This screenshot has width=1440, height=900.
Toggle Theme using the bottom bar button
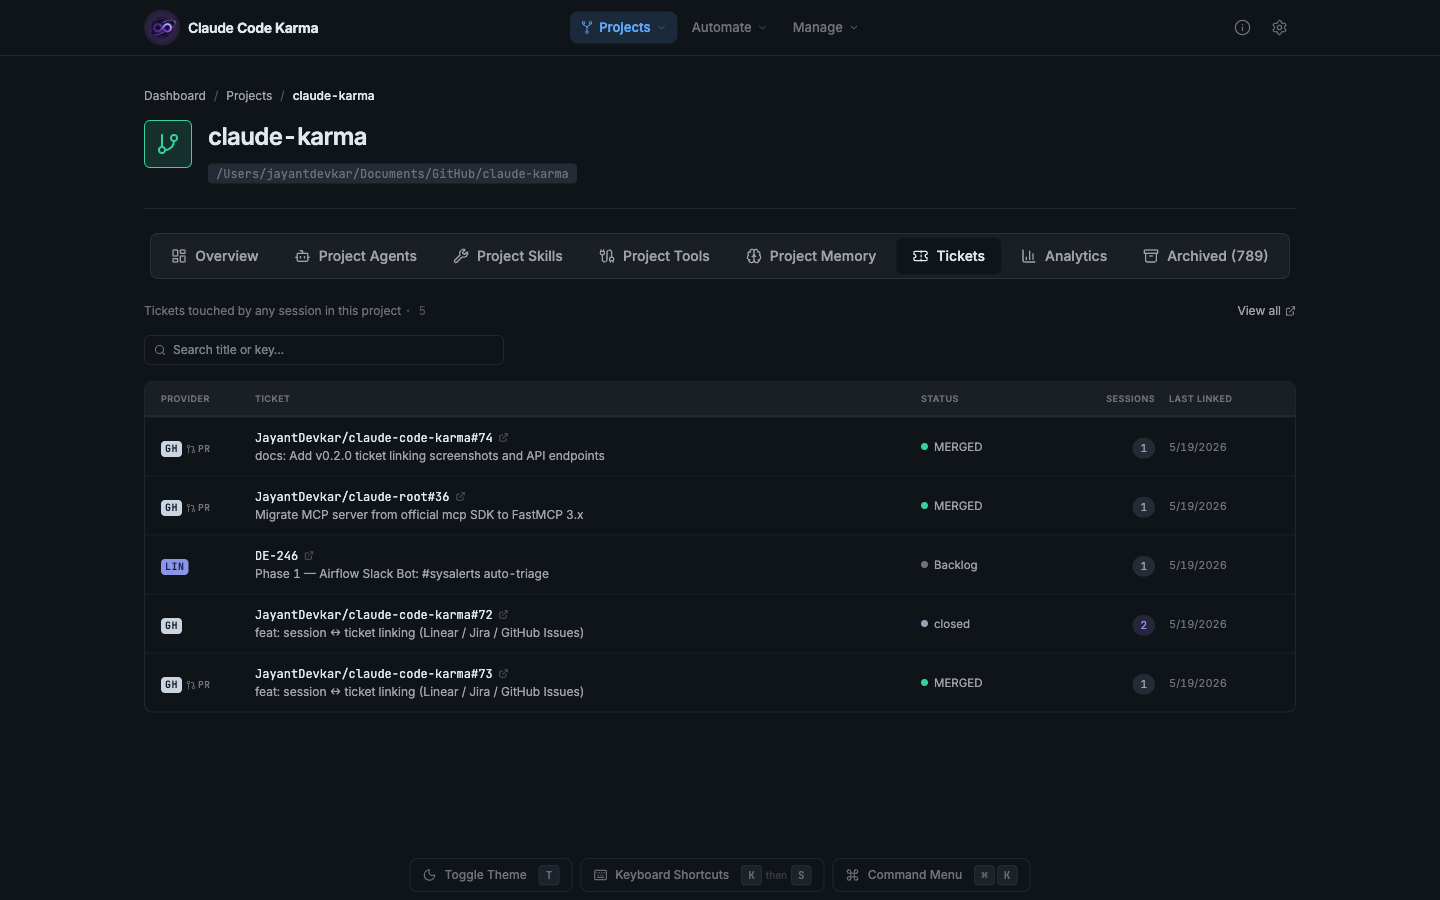tap(491, 875)
